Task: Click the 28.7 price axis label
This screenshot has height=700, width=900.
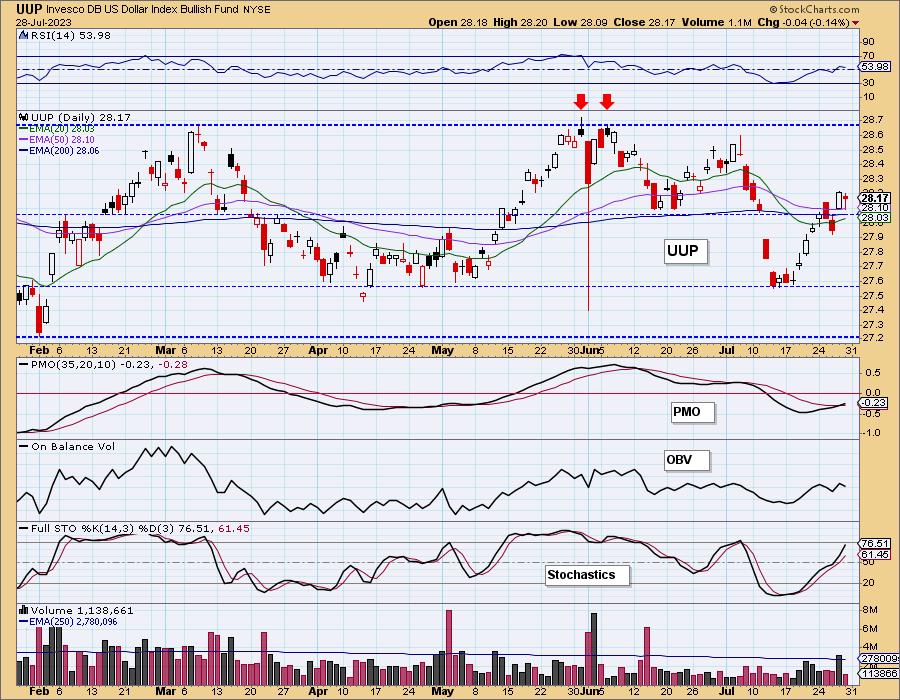Action: coord(872,119)
